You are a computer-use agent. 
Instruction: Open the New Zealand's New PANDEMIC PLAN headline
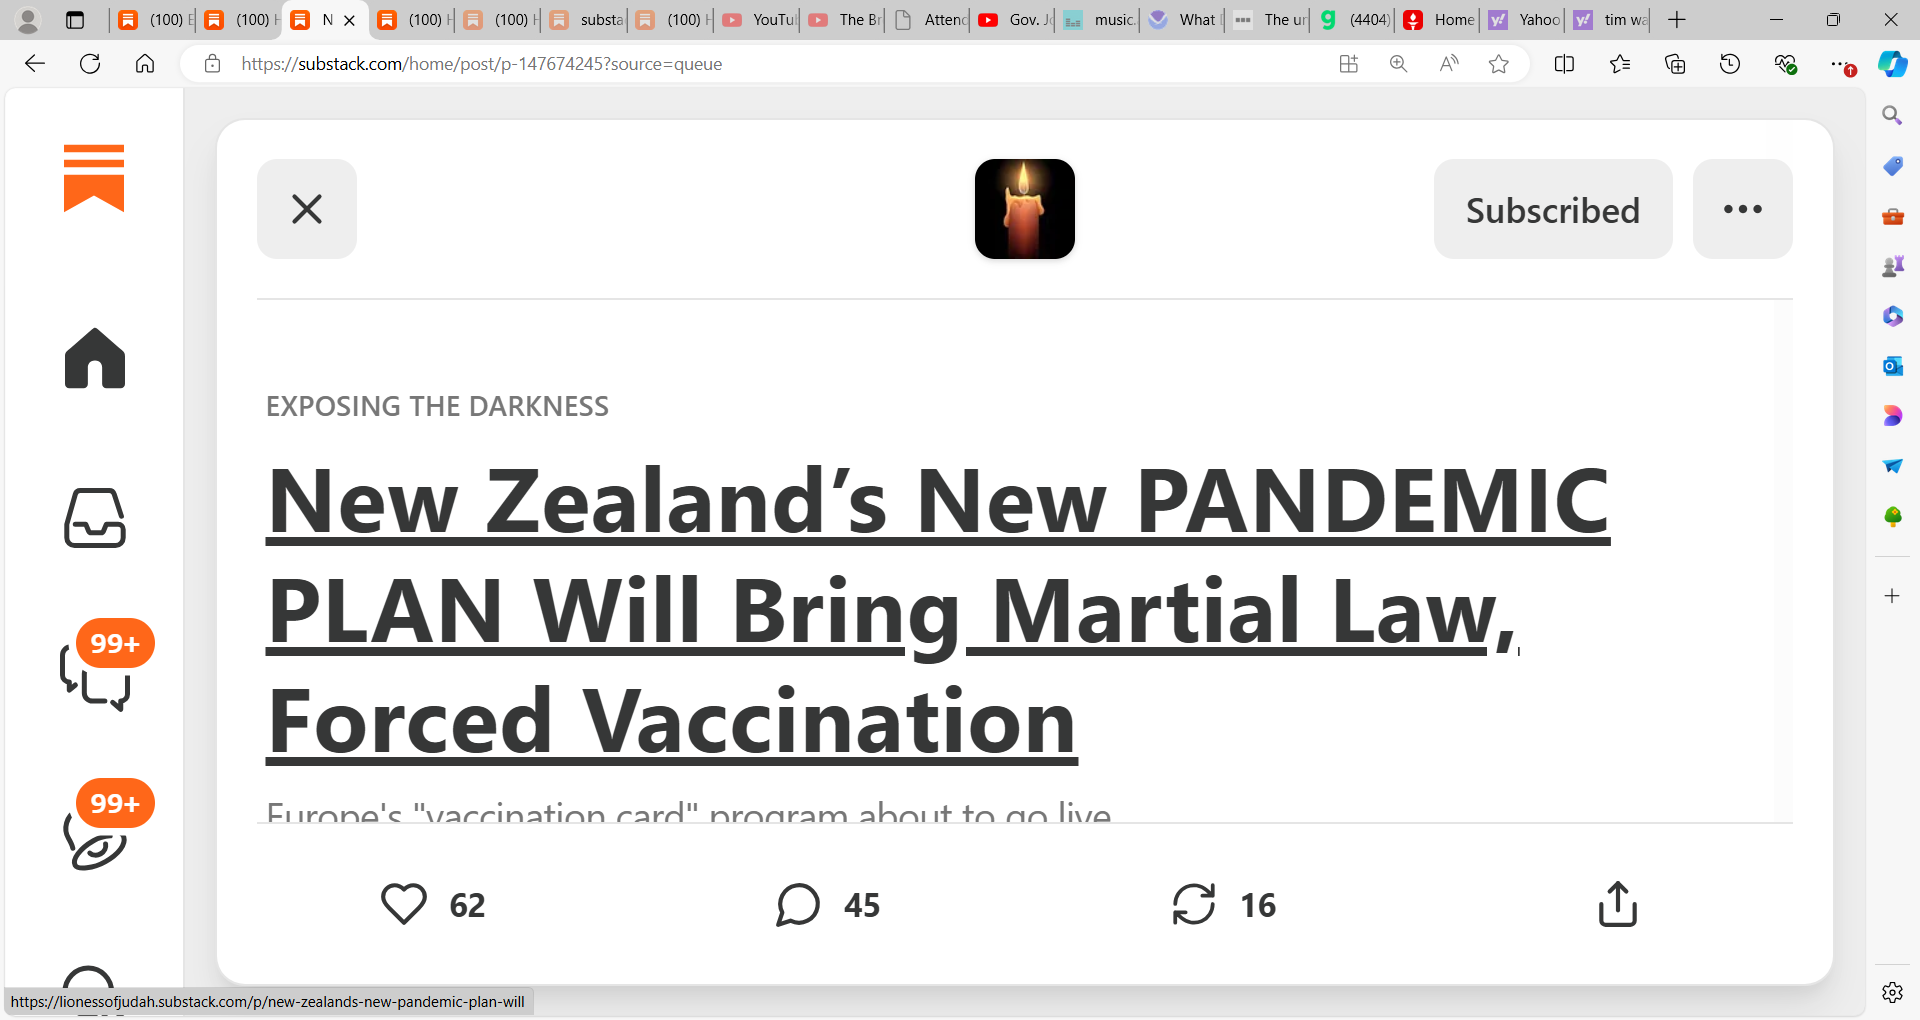pos(940,610)
